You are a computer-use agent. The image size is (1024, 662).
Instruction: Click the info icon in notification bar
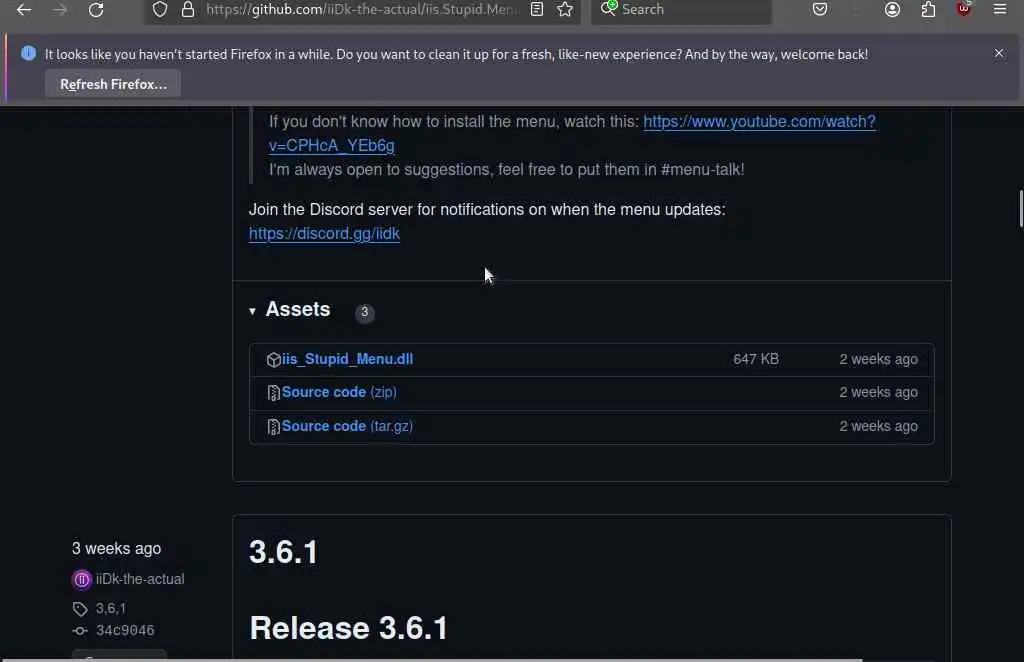point(28,53)
